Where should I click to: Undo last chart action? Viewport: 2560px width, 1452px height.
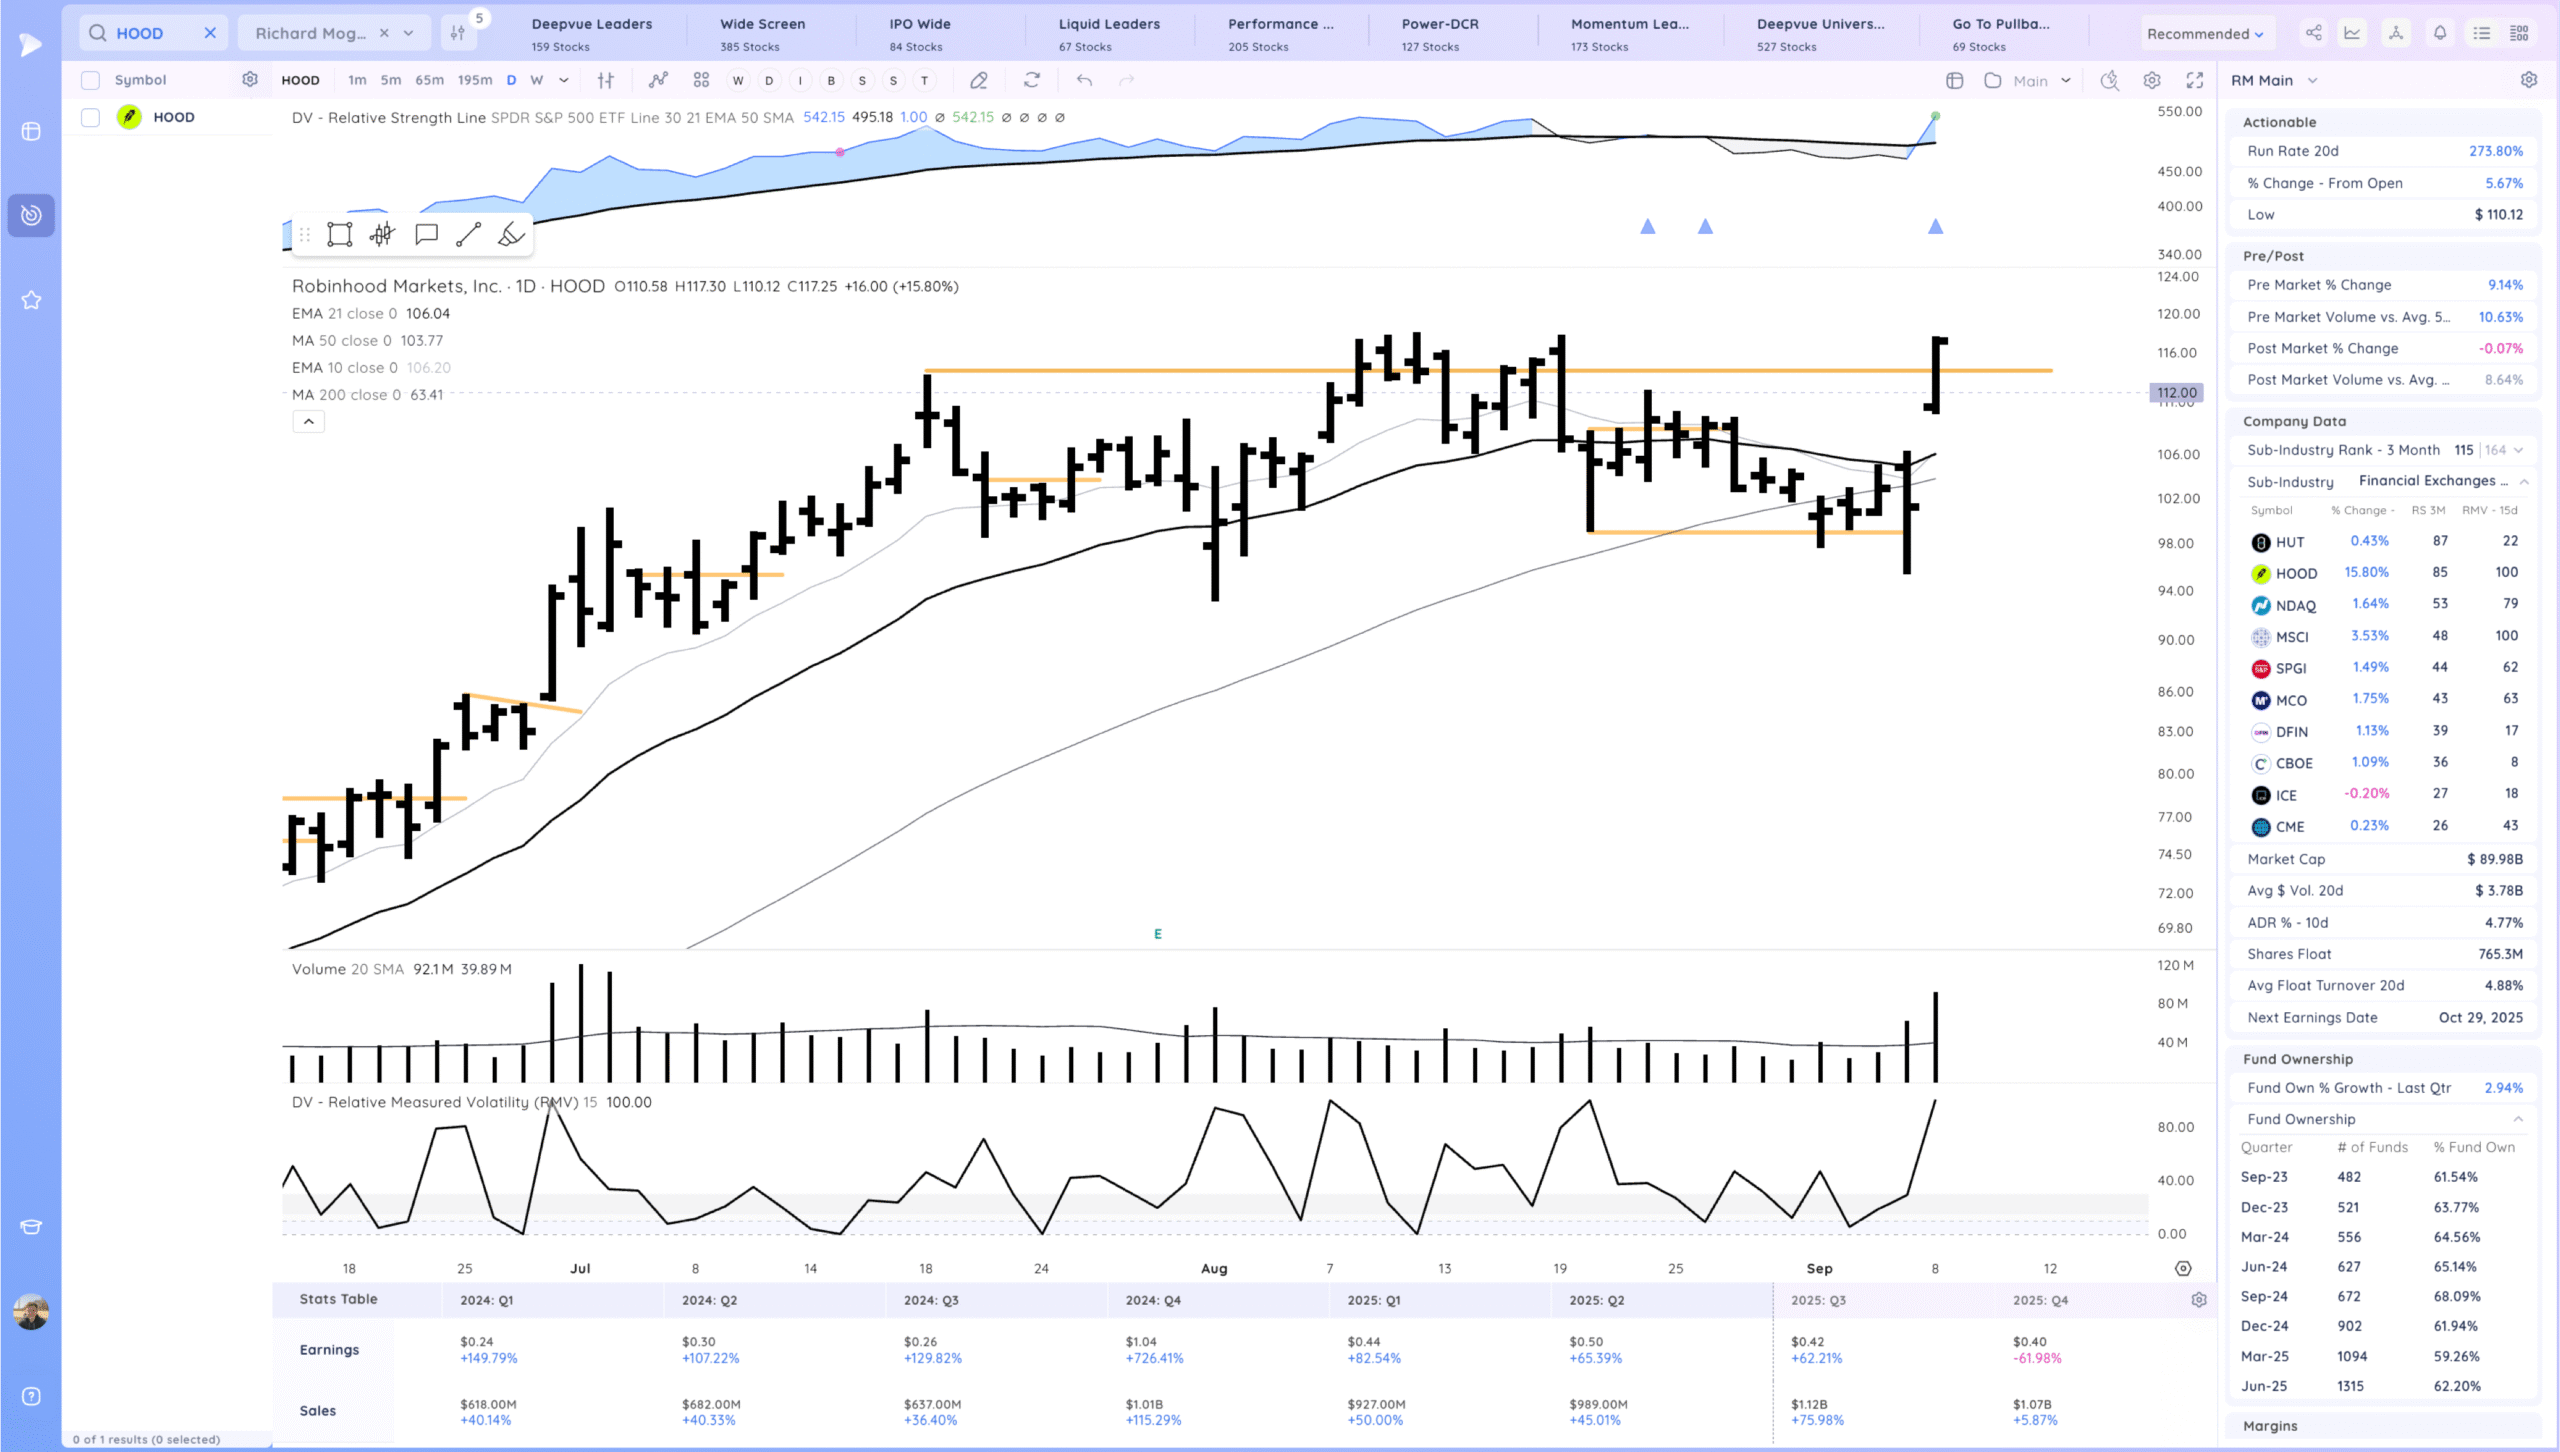click(x=1084, y=80)
